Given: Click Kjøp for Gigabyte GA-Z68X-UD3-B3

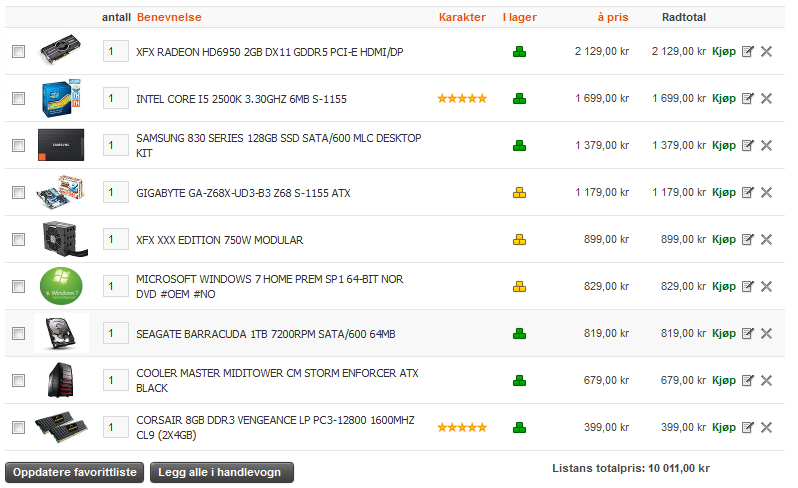Looking at the screenshot, I should coord(724,192).
